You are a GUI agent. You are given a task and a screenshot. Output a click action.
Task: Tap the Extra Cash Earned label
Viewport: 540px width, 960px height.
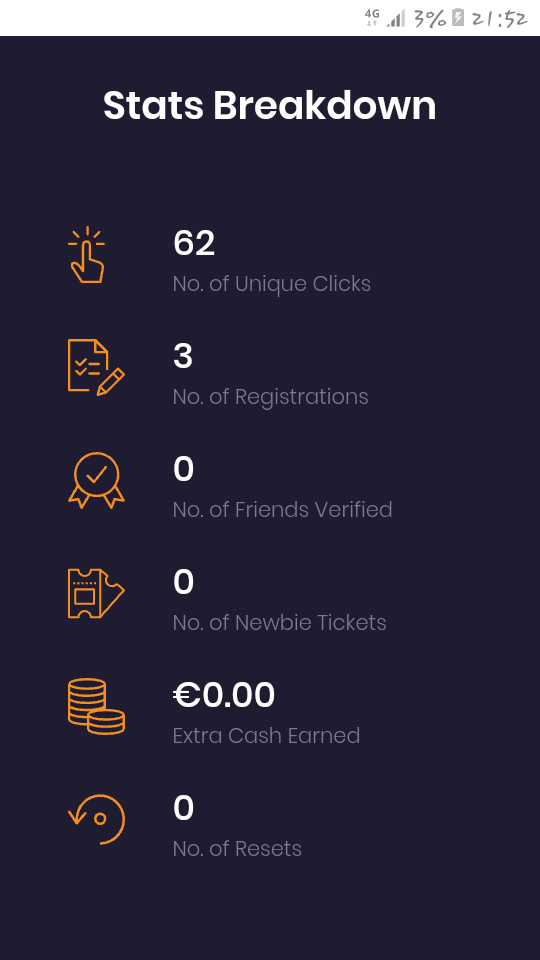pyautogui.click(x=266, y=735)
